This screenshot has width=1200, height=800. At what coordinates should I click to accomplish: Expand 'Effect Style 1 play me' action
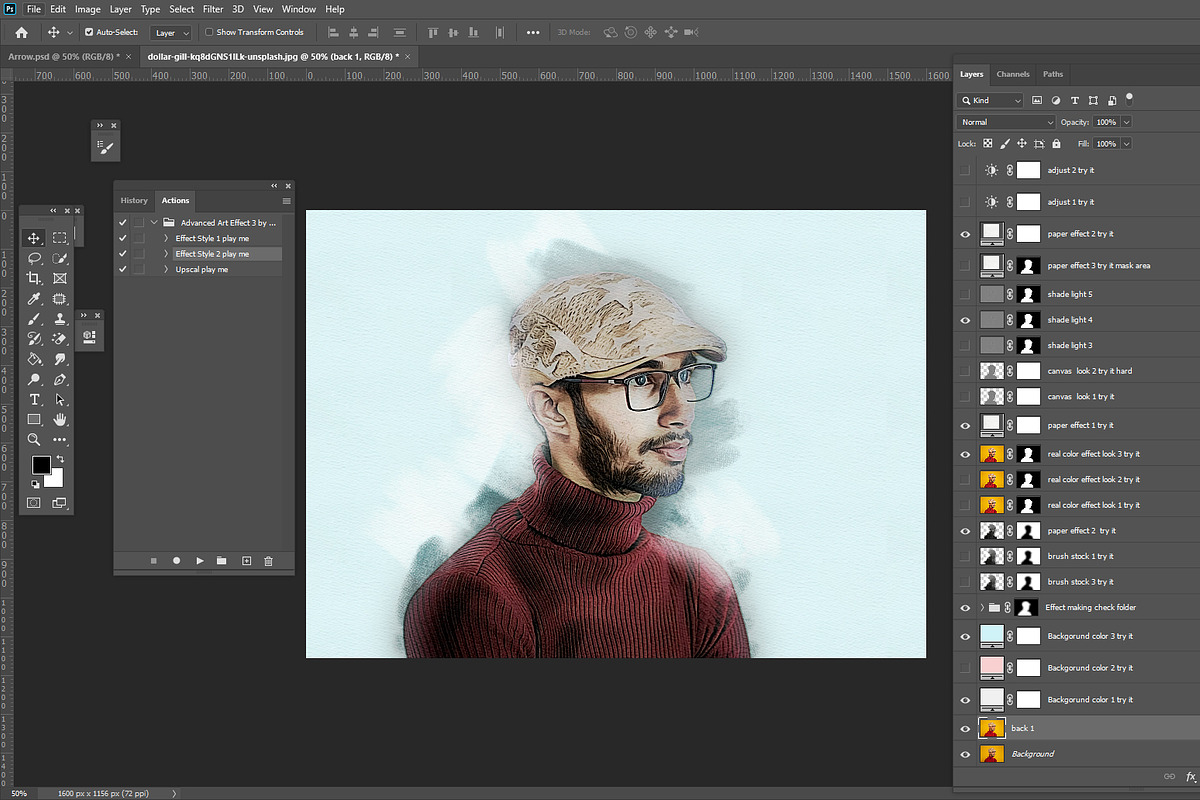tap(166, 238)
